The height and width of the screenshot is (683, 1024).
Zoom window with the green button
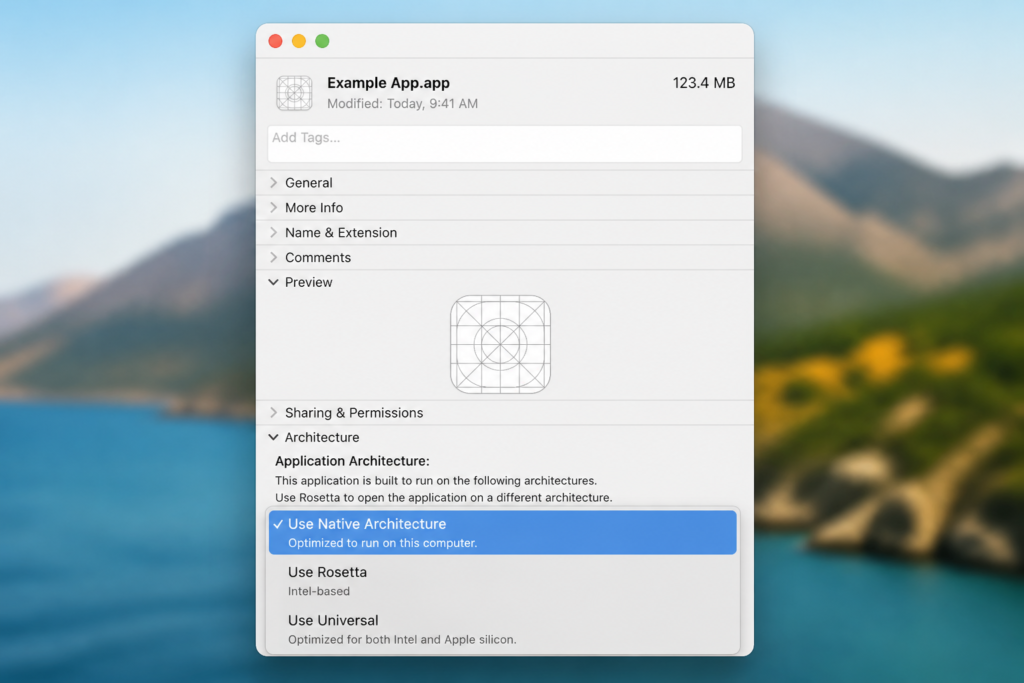pyautogui.click(x=322, y=41)
